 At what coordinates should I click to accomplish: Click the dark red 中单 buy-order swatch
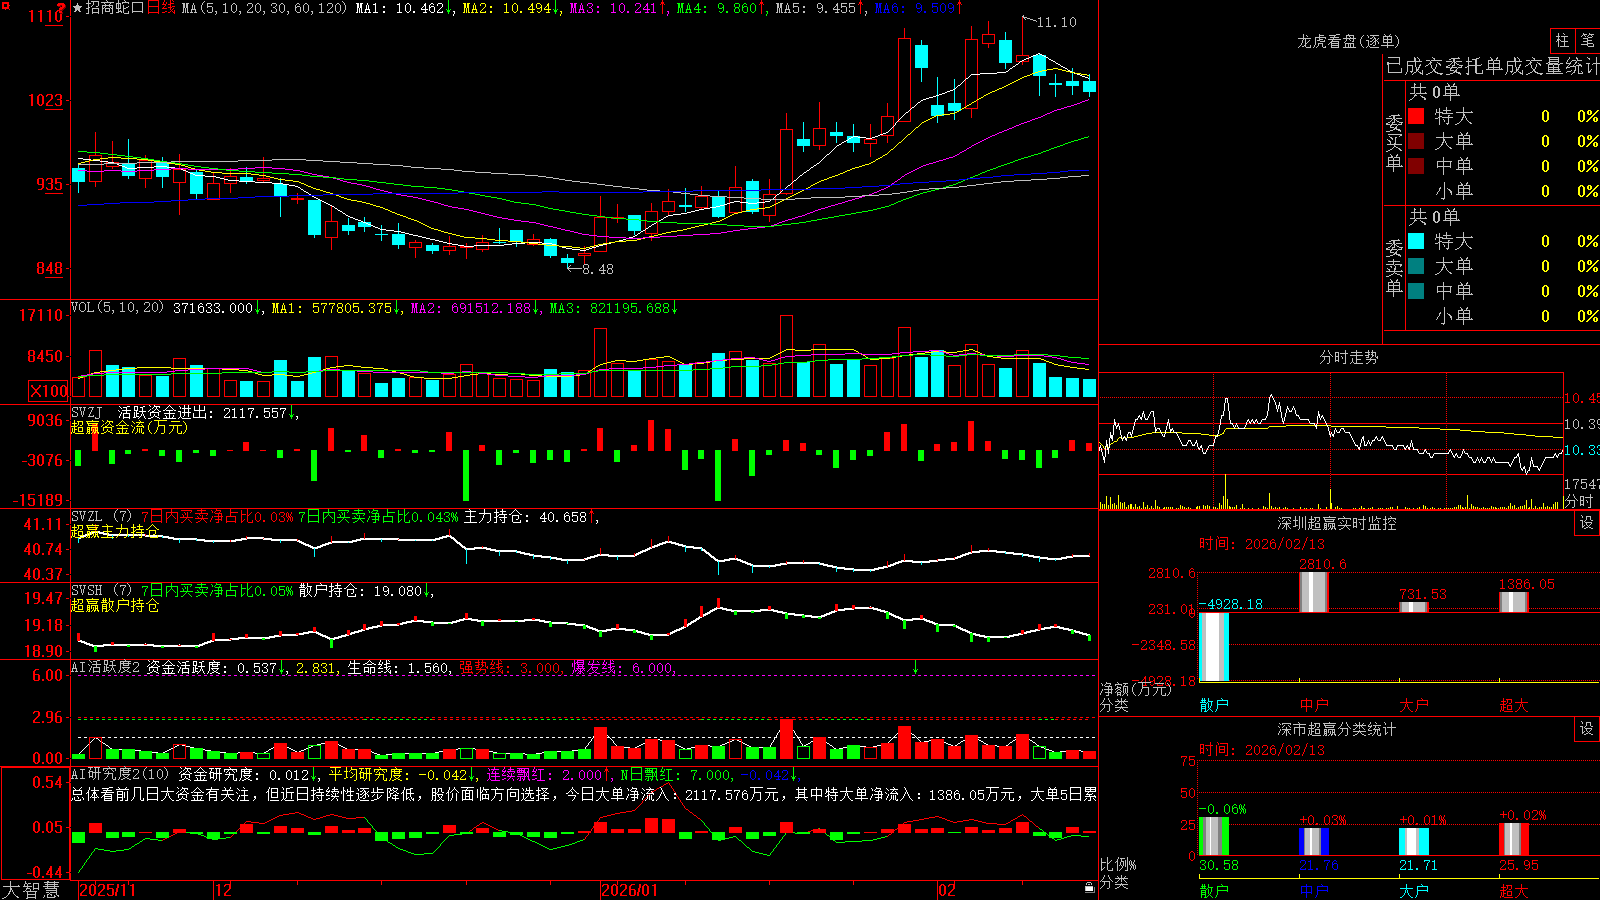click(1416, 166)
